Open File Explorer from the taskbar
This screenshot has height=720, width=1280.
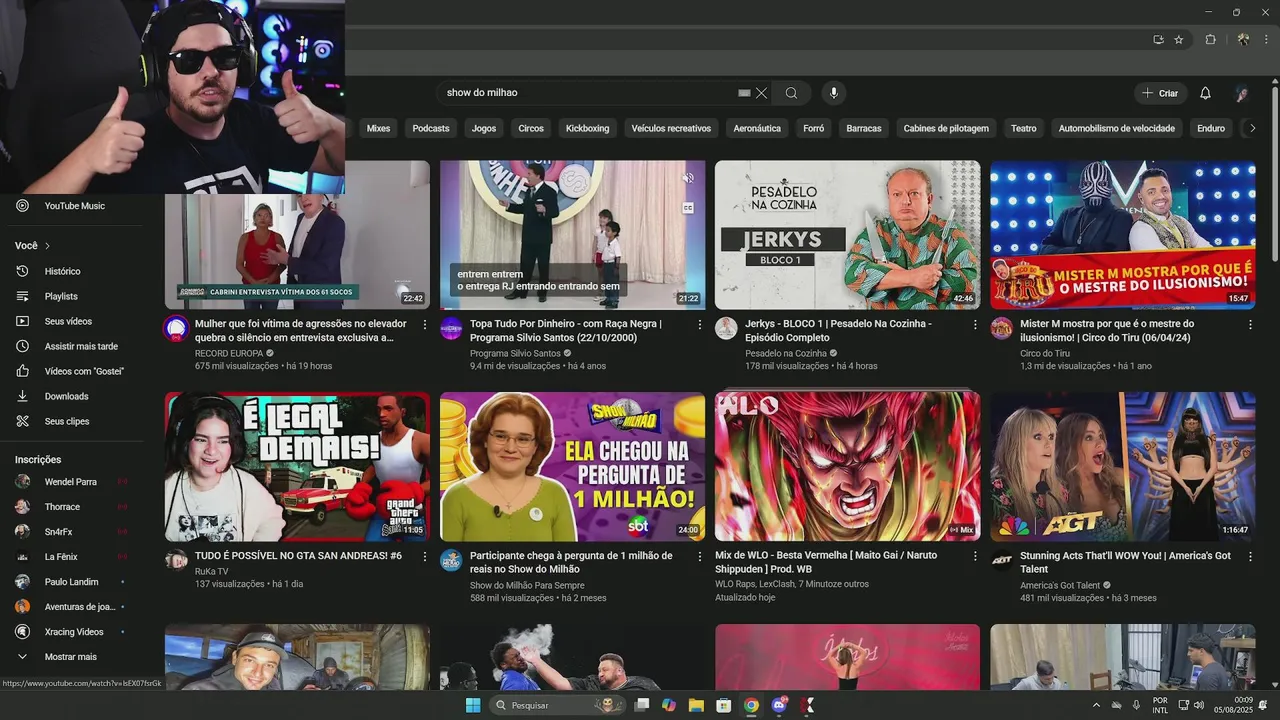696,705
